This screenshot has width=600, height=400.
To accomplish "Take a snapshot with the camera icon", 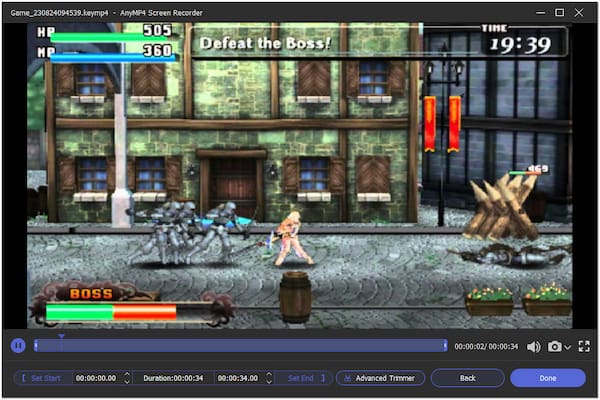I will (x=554, y=346).
